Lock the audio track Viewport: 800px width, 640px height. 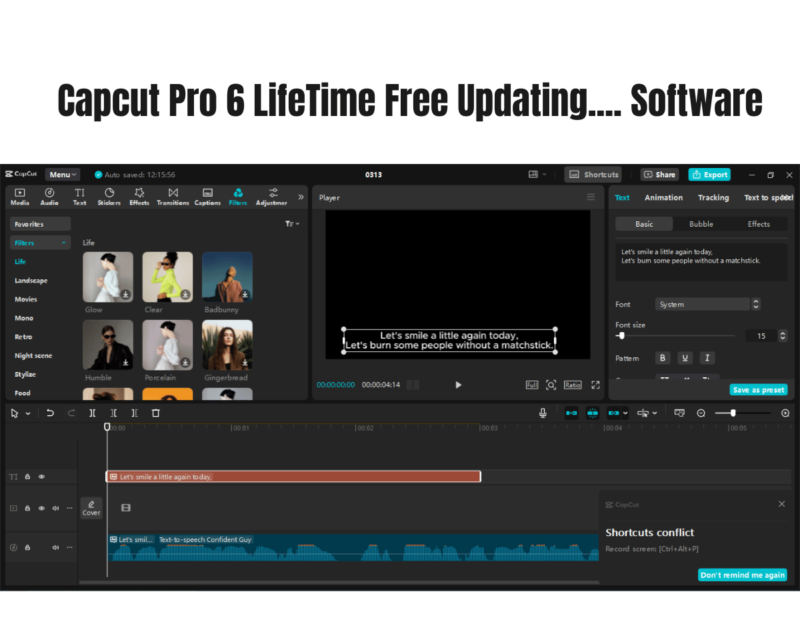(28, 548)
